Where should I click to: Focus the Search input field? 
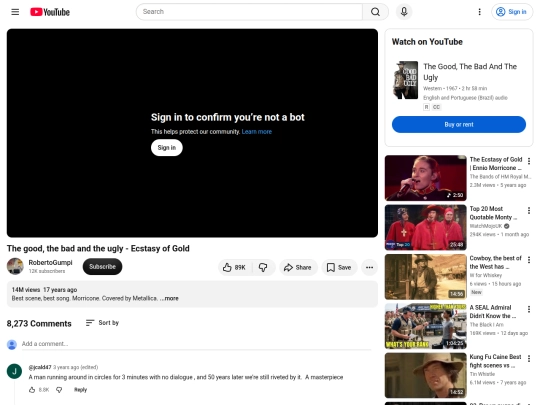click(249, 12)
